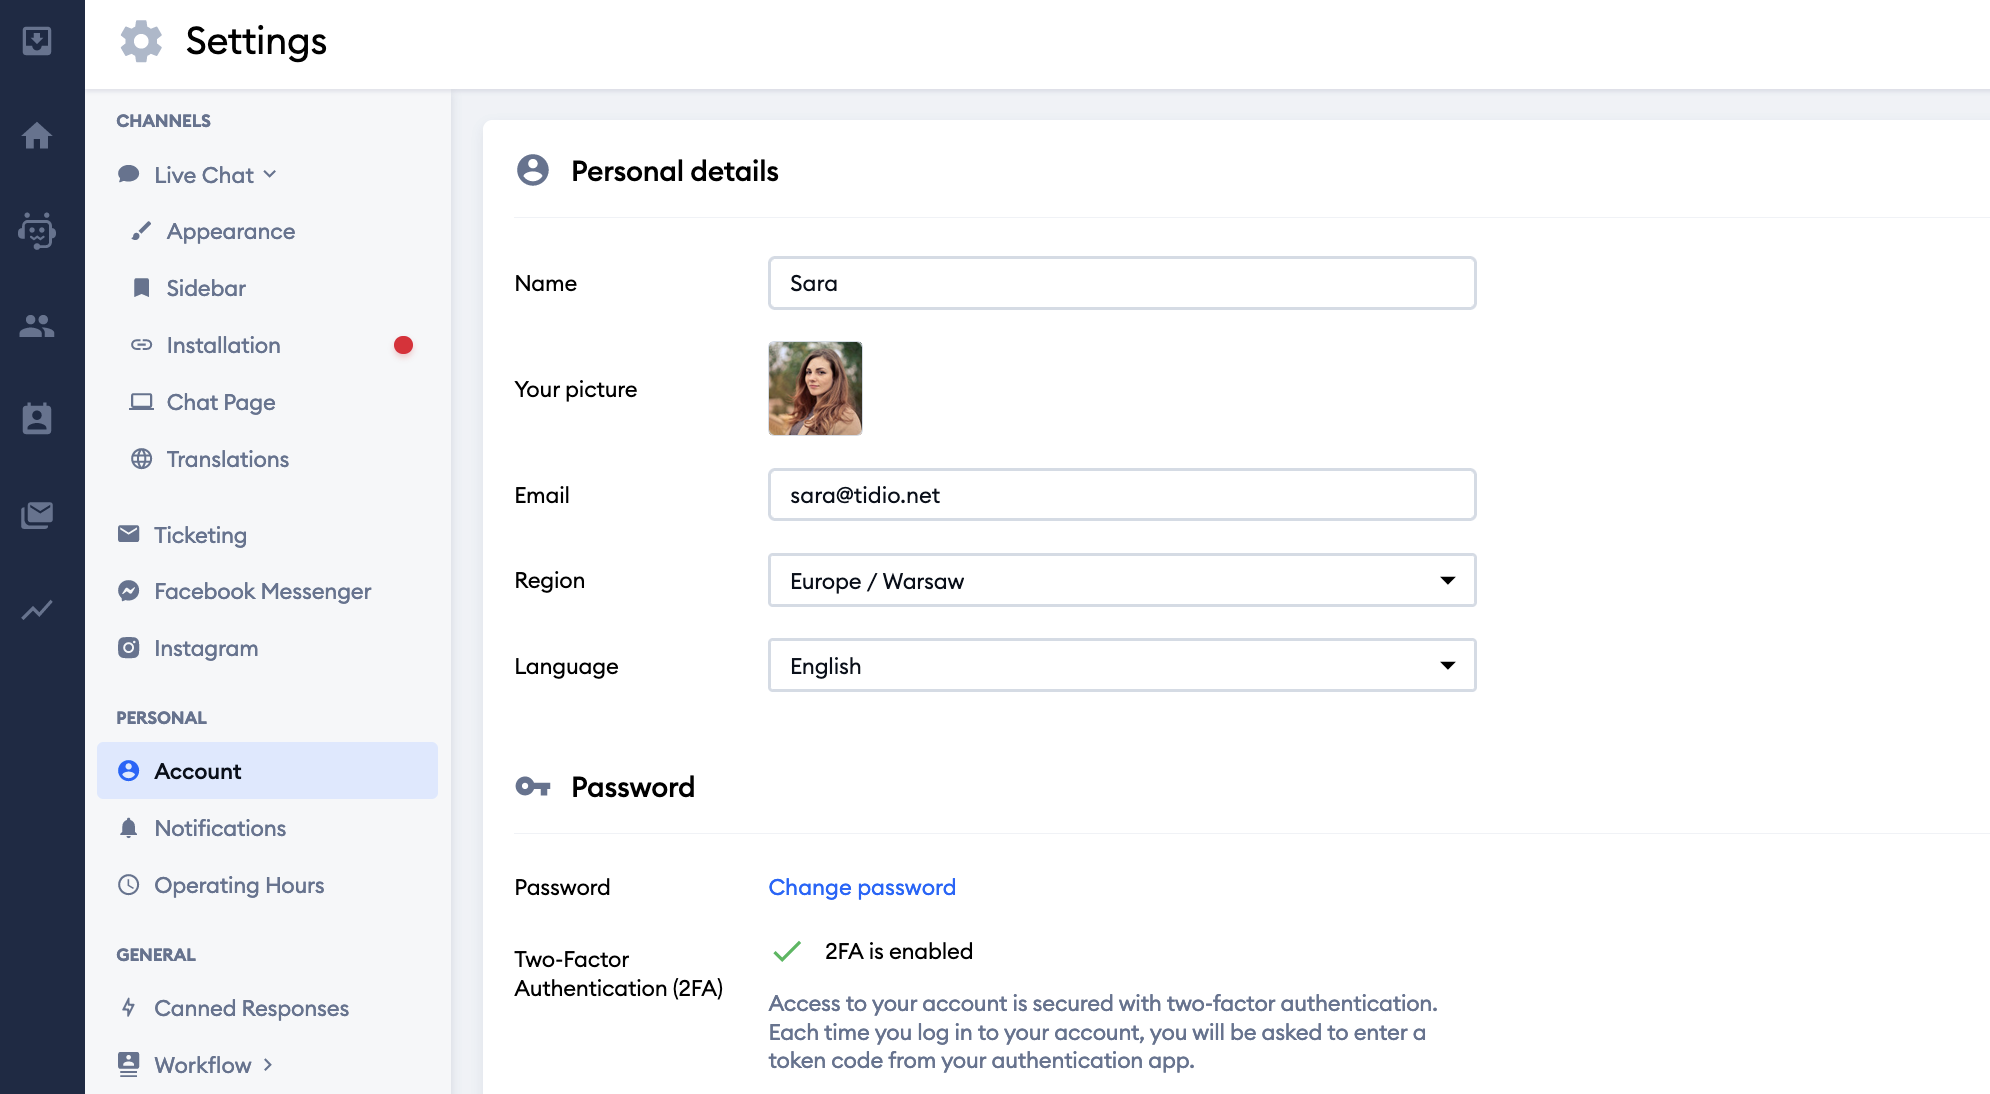Click the CHANNELS section label
The image size is (1990, 1094).
pos(163,121)
